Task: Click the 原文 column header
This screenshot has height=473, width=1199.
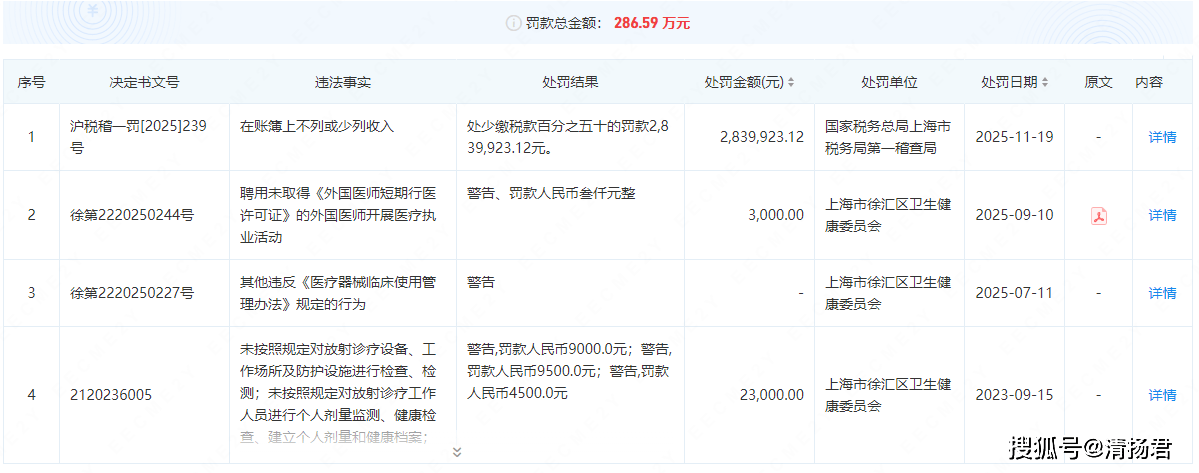Action: [x=1099, y=83]
